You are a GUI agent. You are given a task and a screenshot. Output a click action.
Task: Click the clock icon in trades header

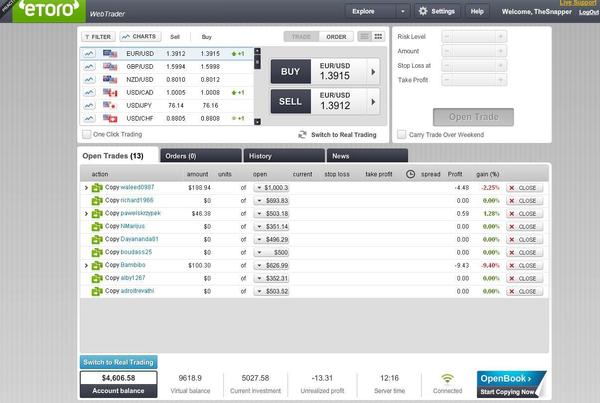pos(410,174)
